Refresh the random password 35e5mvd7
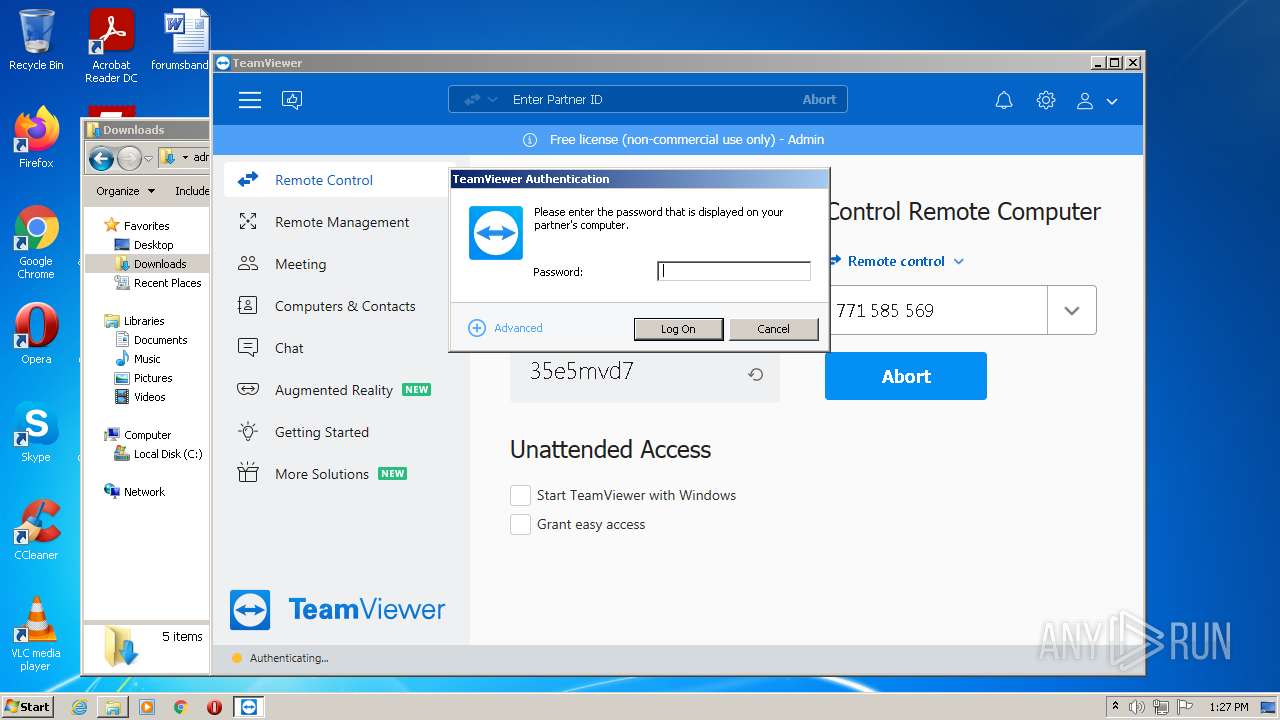 [756, 374]
